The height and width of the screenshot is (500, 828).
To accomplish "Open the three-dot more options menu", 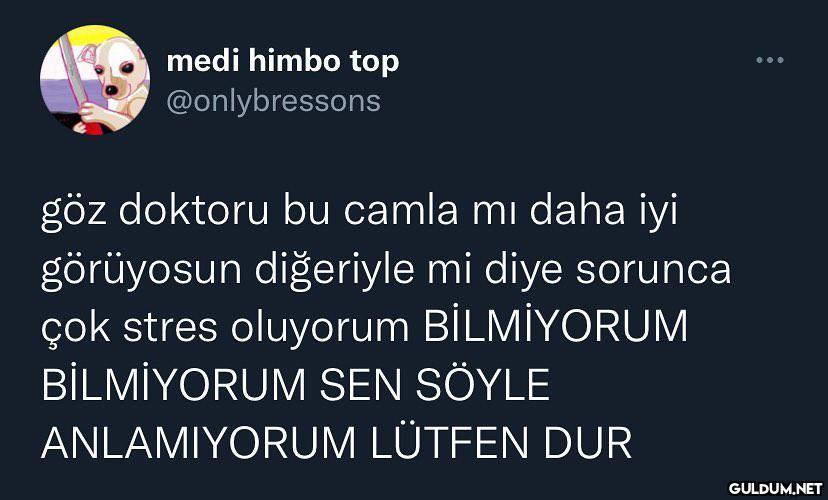I will (769, 60).
